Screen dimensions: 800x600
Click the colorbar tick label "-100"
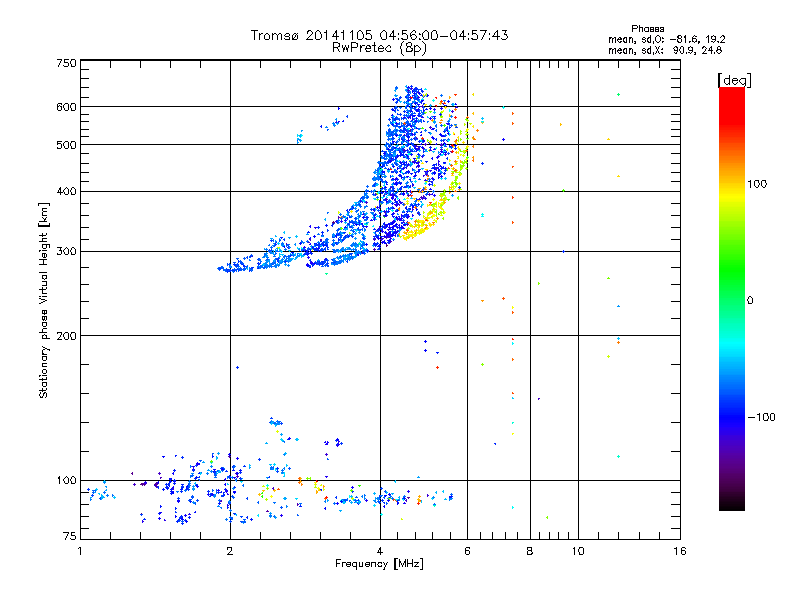(761, 417)
